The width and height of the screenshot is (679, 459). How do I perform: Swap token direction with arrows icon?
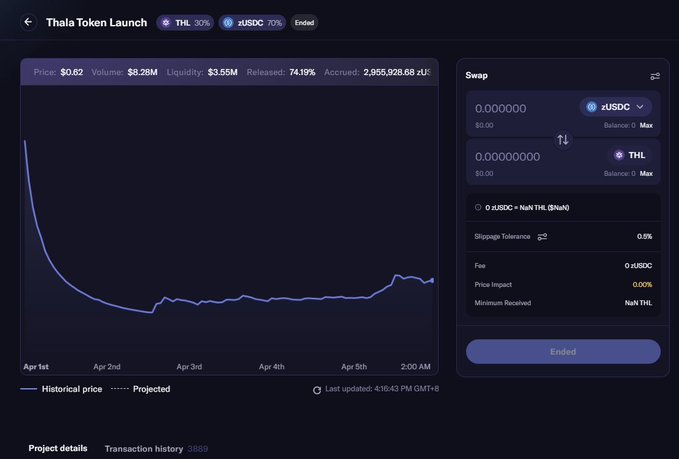point(563,139)
